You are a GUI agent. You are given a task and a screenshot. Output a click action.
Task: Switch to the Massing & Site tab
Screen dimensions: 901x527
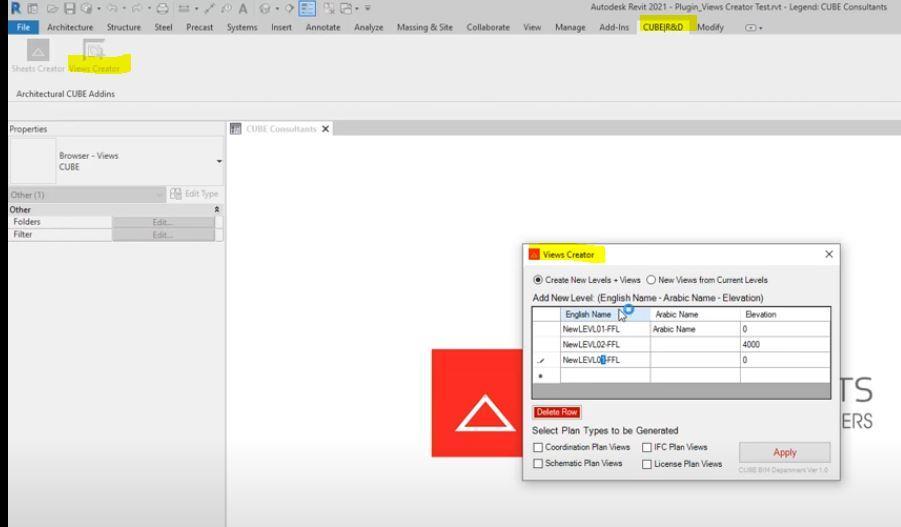(x=425, y=27)
